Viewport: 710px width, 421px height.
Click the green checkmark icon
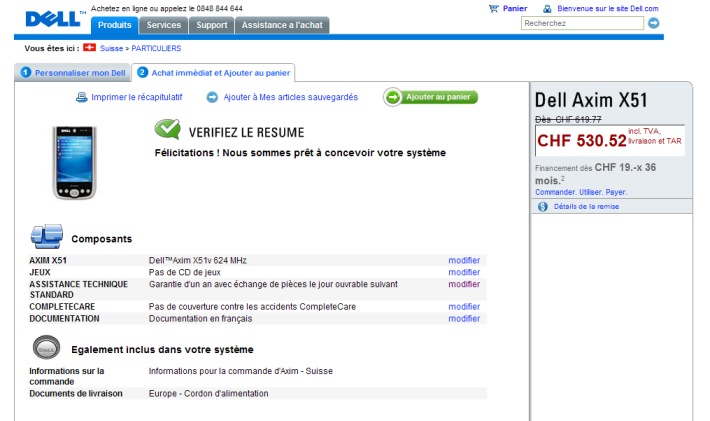(167, 129)
